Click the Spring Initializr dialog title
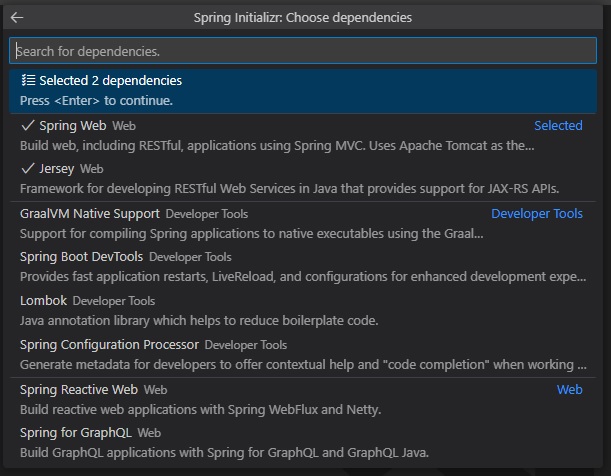611x476 pixels. click(302, 18)
